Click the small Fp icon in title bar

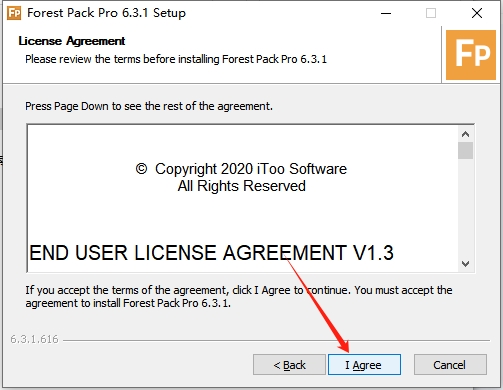click(14, 13)
